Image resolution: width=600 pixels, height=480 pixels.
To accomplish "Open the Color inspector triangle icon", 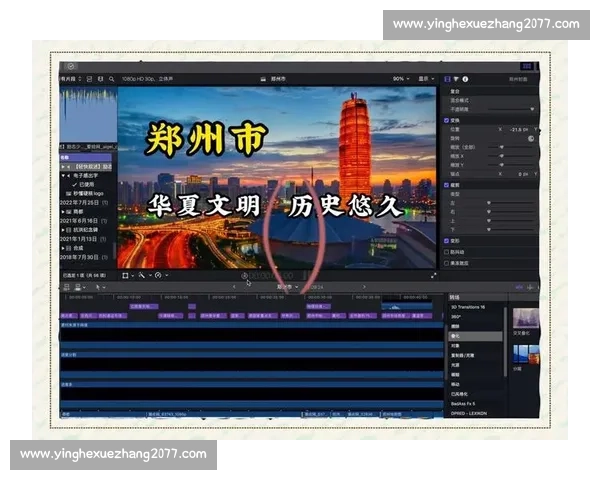I will coord(456,79).
